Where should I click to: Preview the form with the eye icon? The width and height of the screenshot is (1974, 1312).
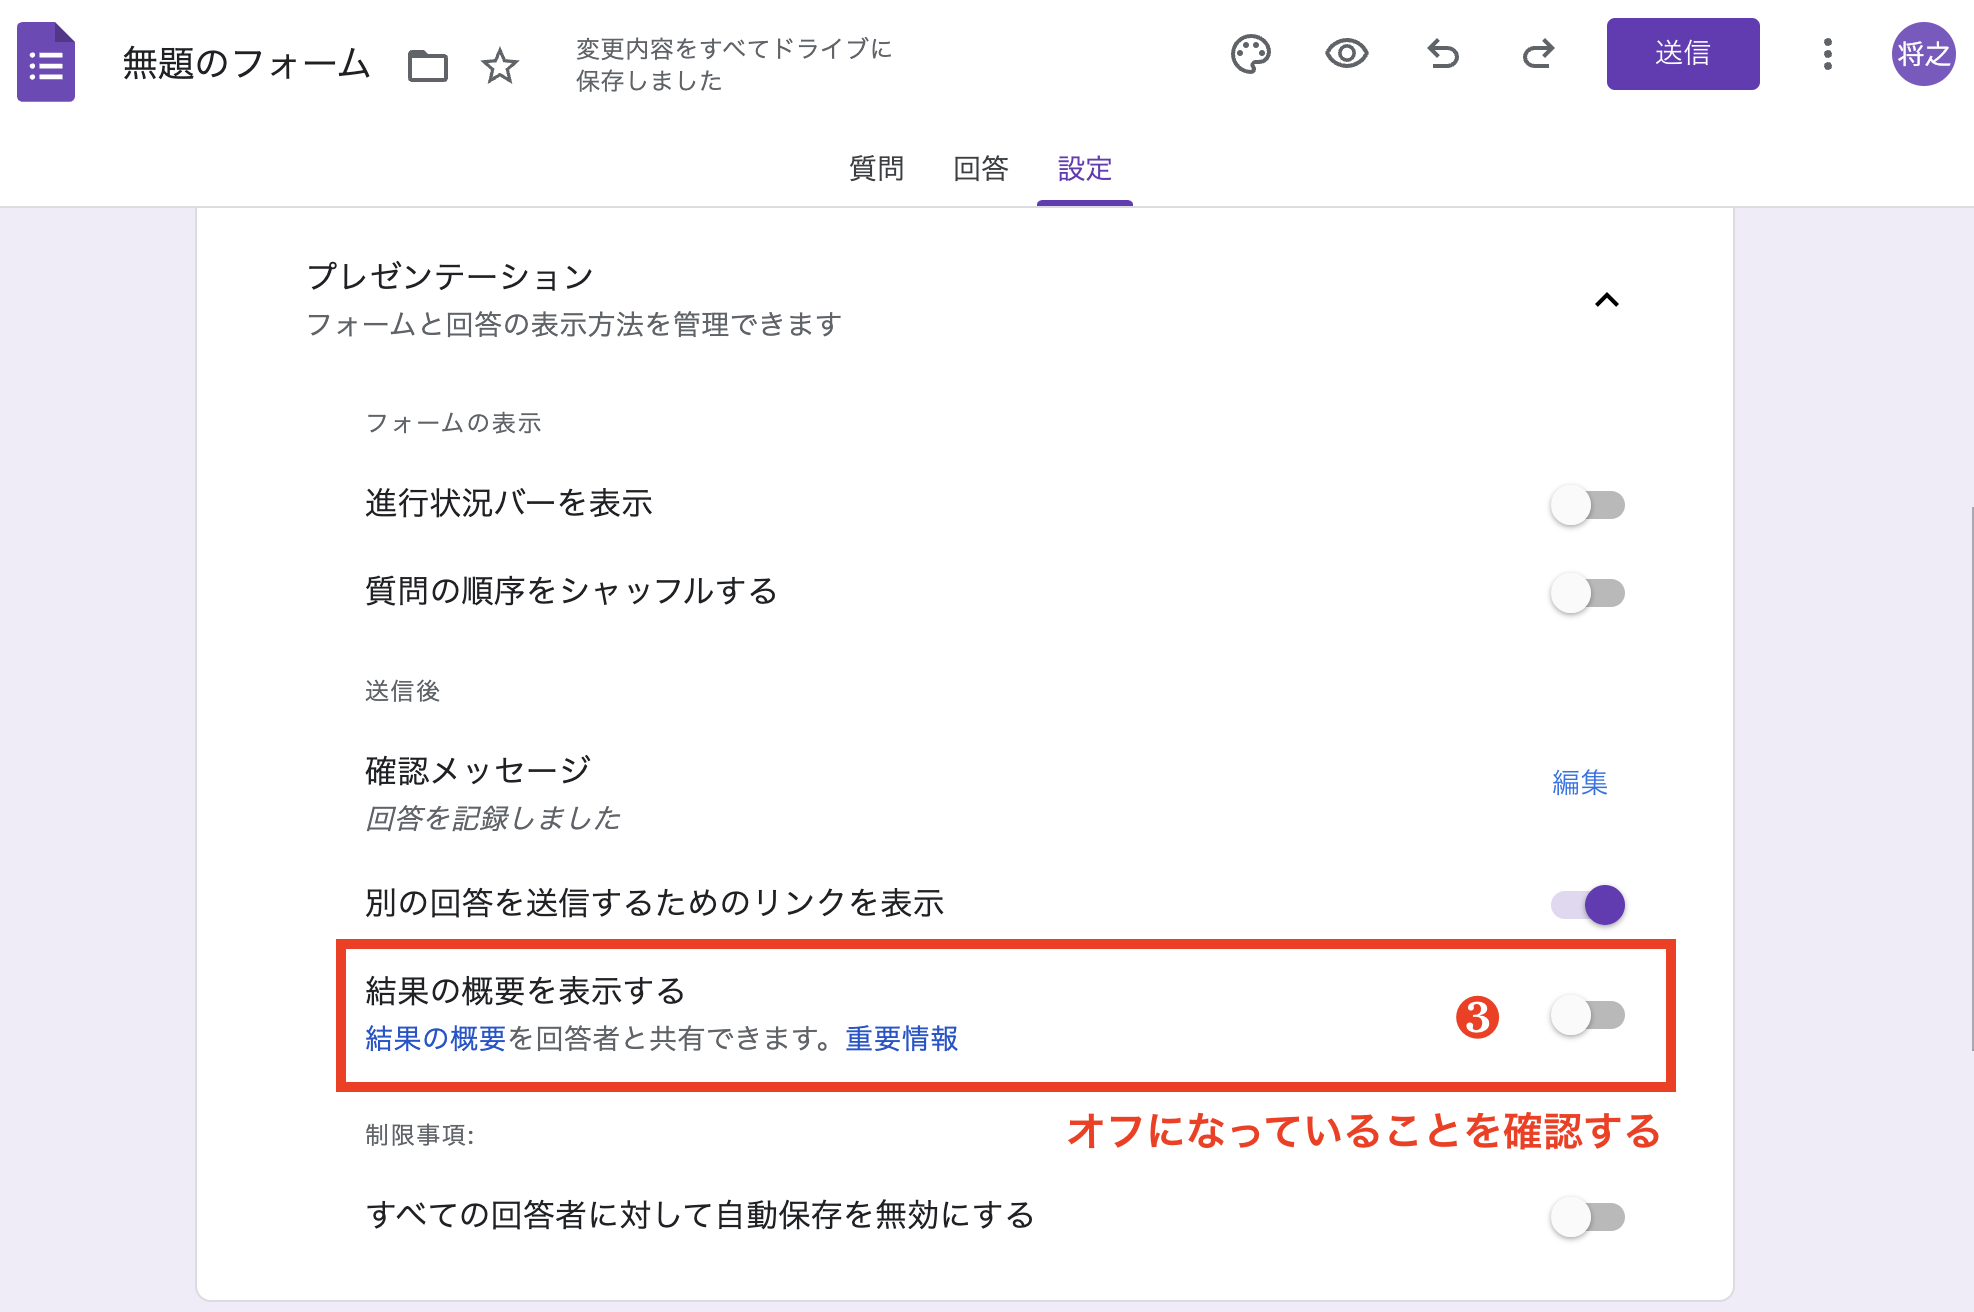point(1345,54)
